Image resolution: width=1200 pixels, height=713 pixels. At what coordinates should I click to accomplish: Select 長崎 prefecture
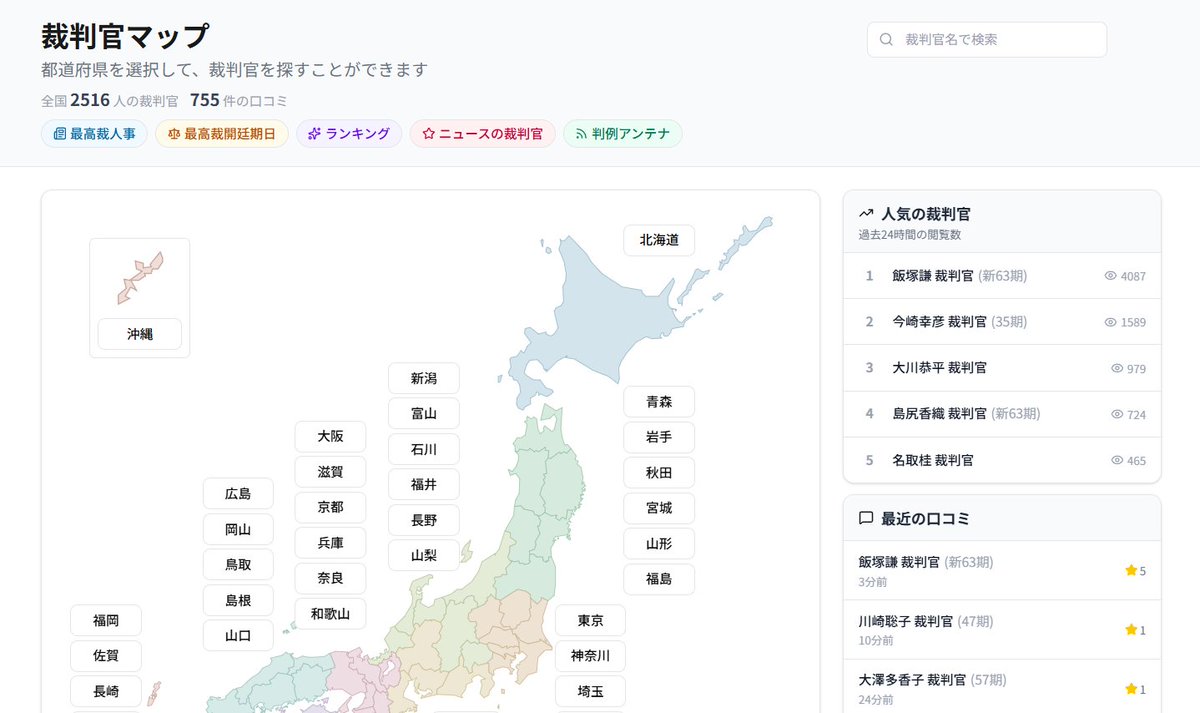[x=106, y=691]
